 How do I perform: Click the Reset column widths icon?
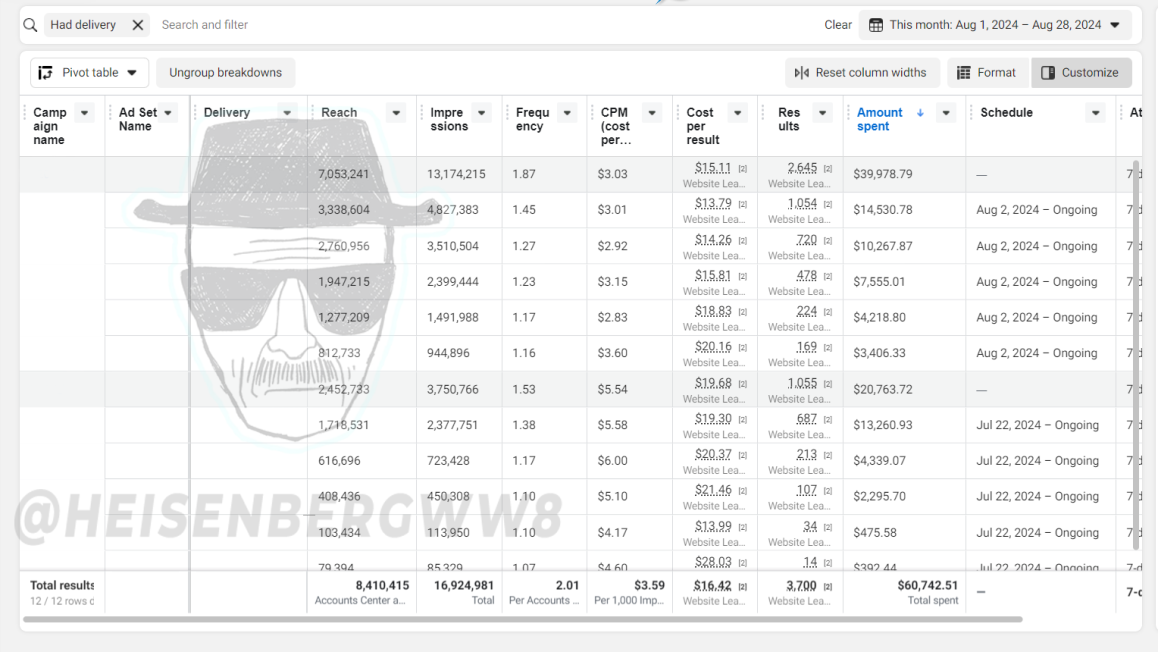point(801,72)
